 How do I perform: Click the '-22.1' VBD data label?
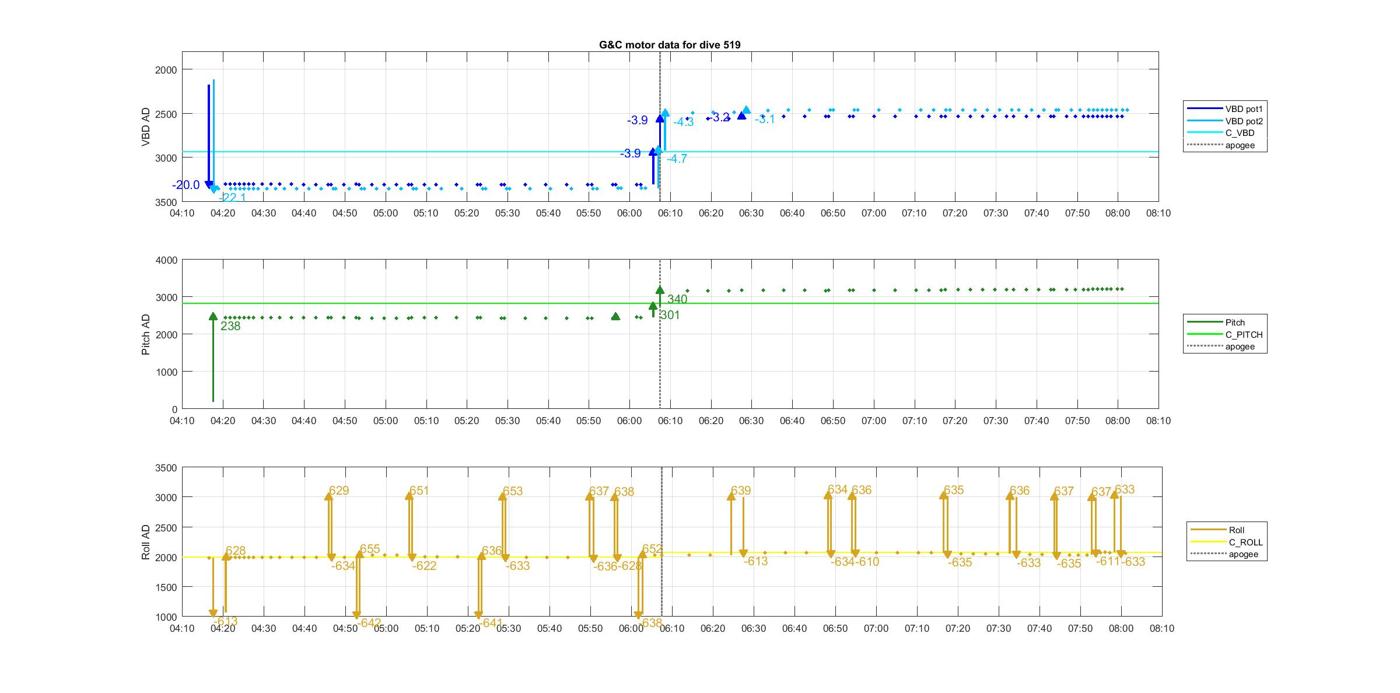[232, 198]
